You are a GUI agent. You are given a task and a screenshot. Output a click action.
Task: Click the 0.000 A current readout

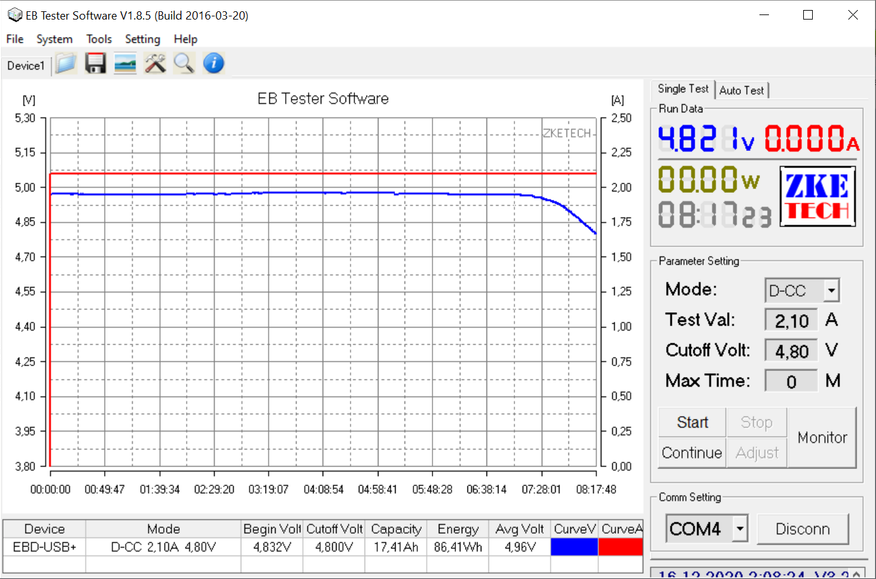point(812,138)
